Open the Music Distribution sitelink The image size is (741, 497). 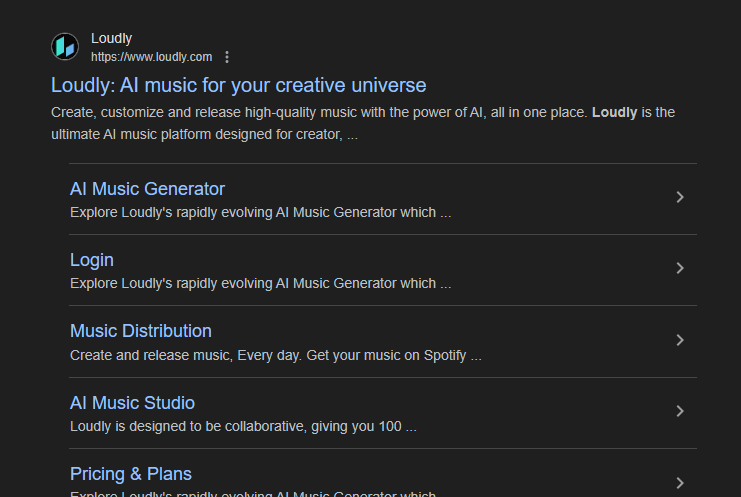coord(141,331)
